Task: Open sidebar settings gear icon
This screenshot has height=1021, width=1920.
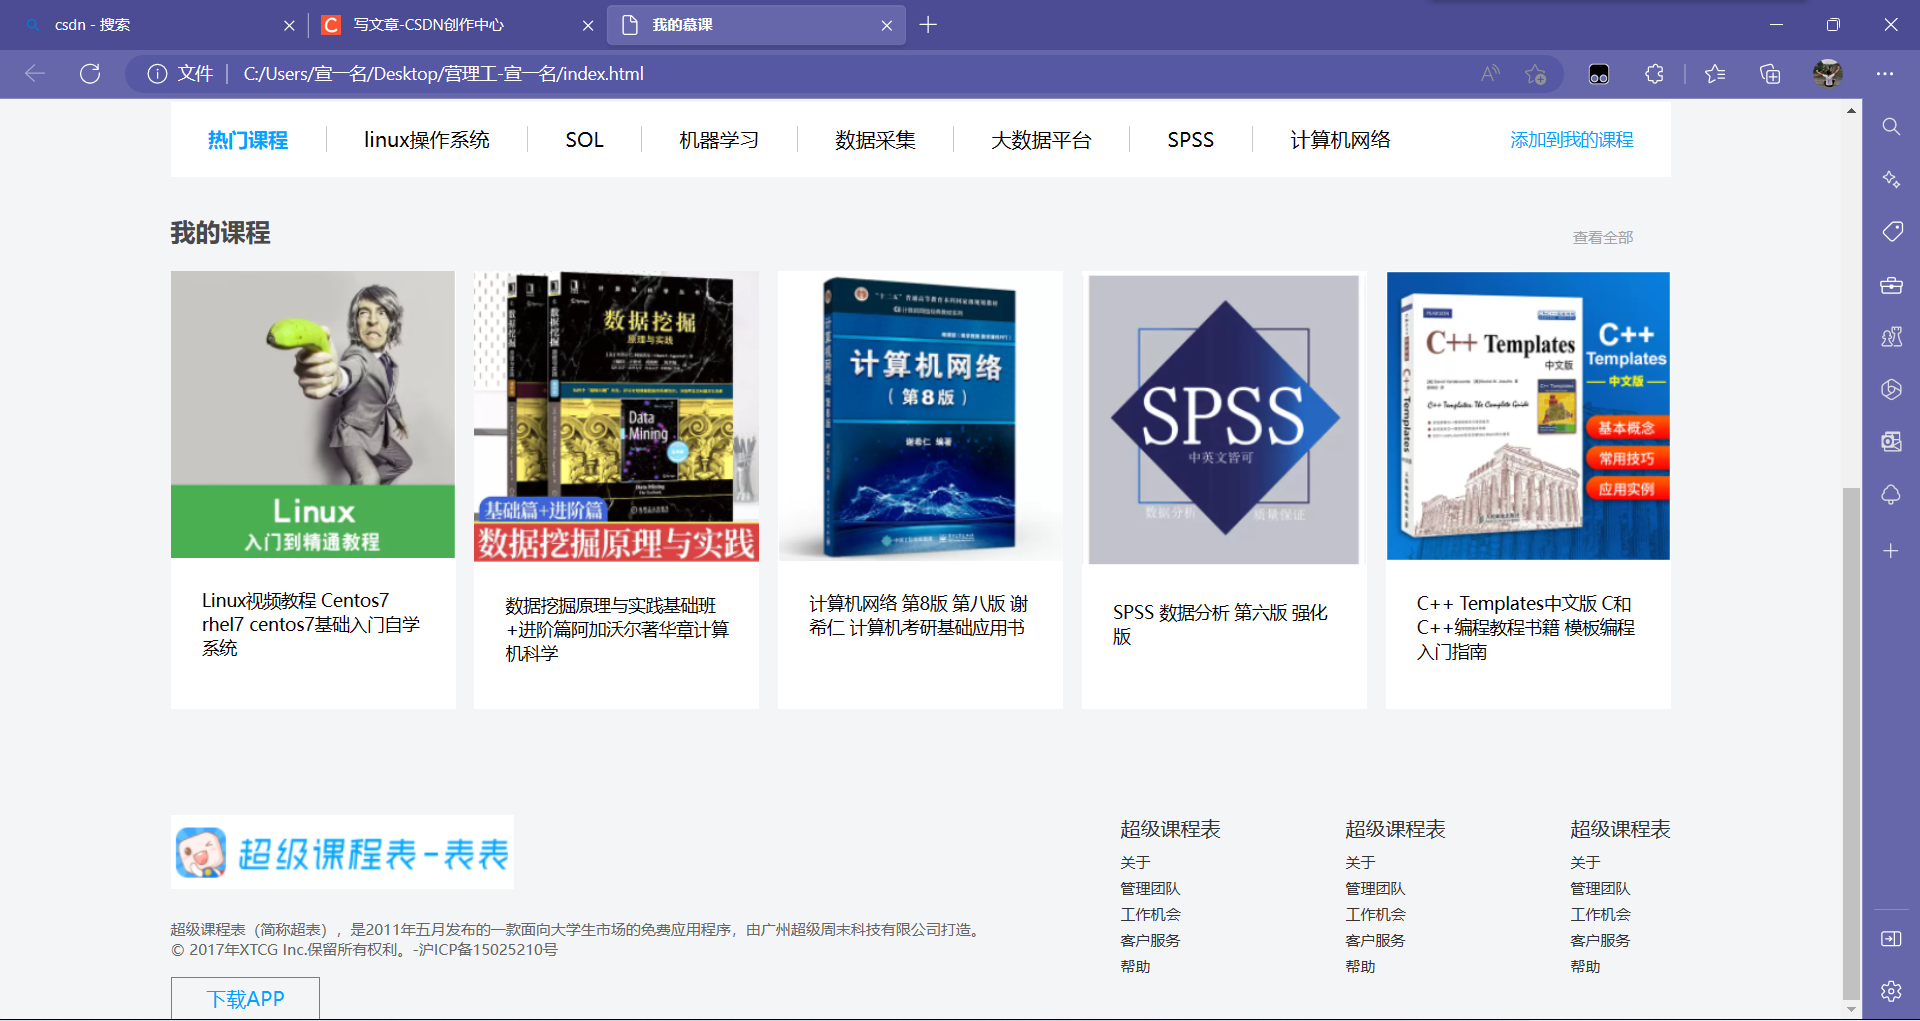Action: pos(1891,991)
